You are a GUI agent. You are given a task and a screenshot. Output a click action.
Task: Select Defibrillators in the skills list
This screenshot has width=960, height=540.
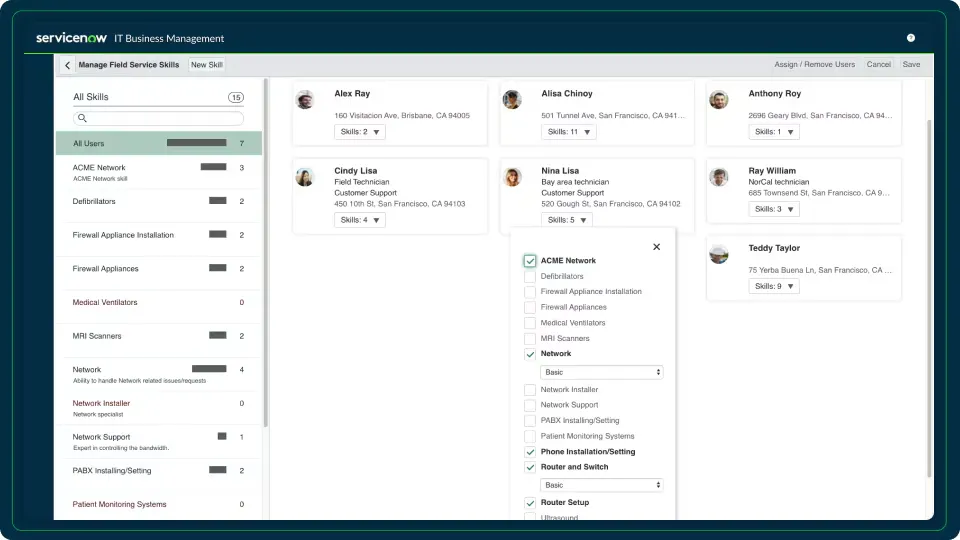click(159, 206)
